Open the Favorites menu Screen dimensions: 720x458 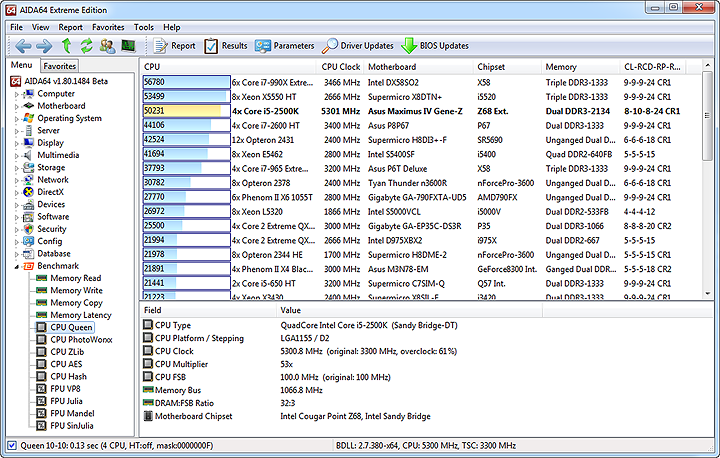pos(108,27)
